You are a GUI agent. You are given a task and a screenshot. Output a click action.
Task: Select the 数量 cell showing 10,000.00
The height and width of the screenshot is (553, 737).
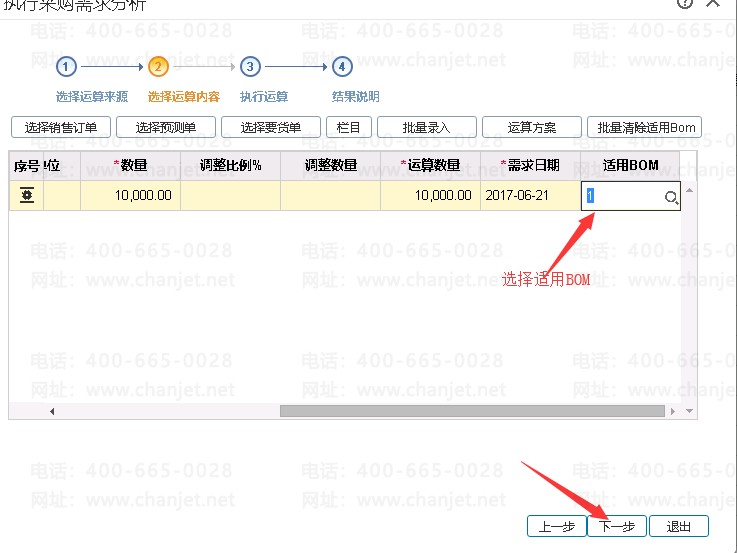[131, 195]
